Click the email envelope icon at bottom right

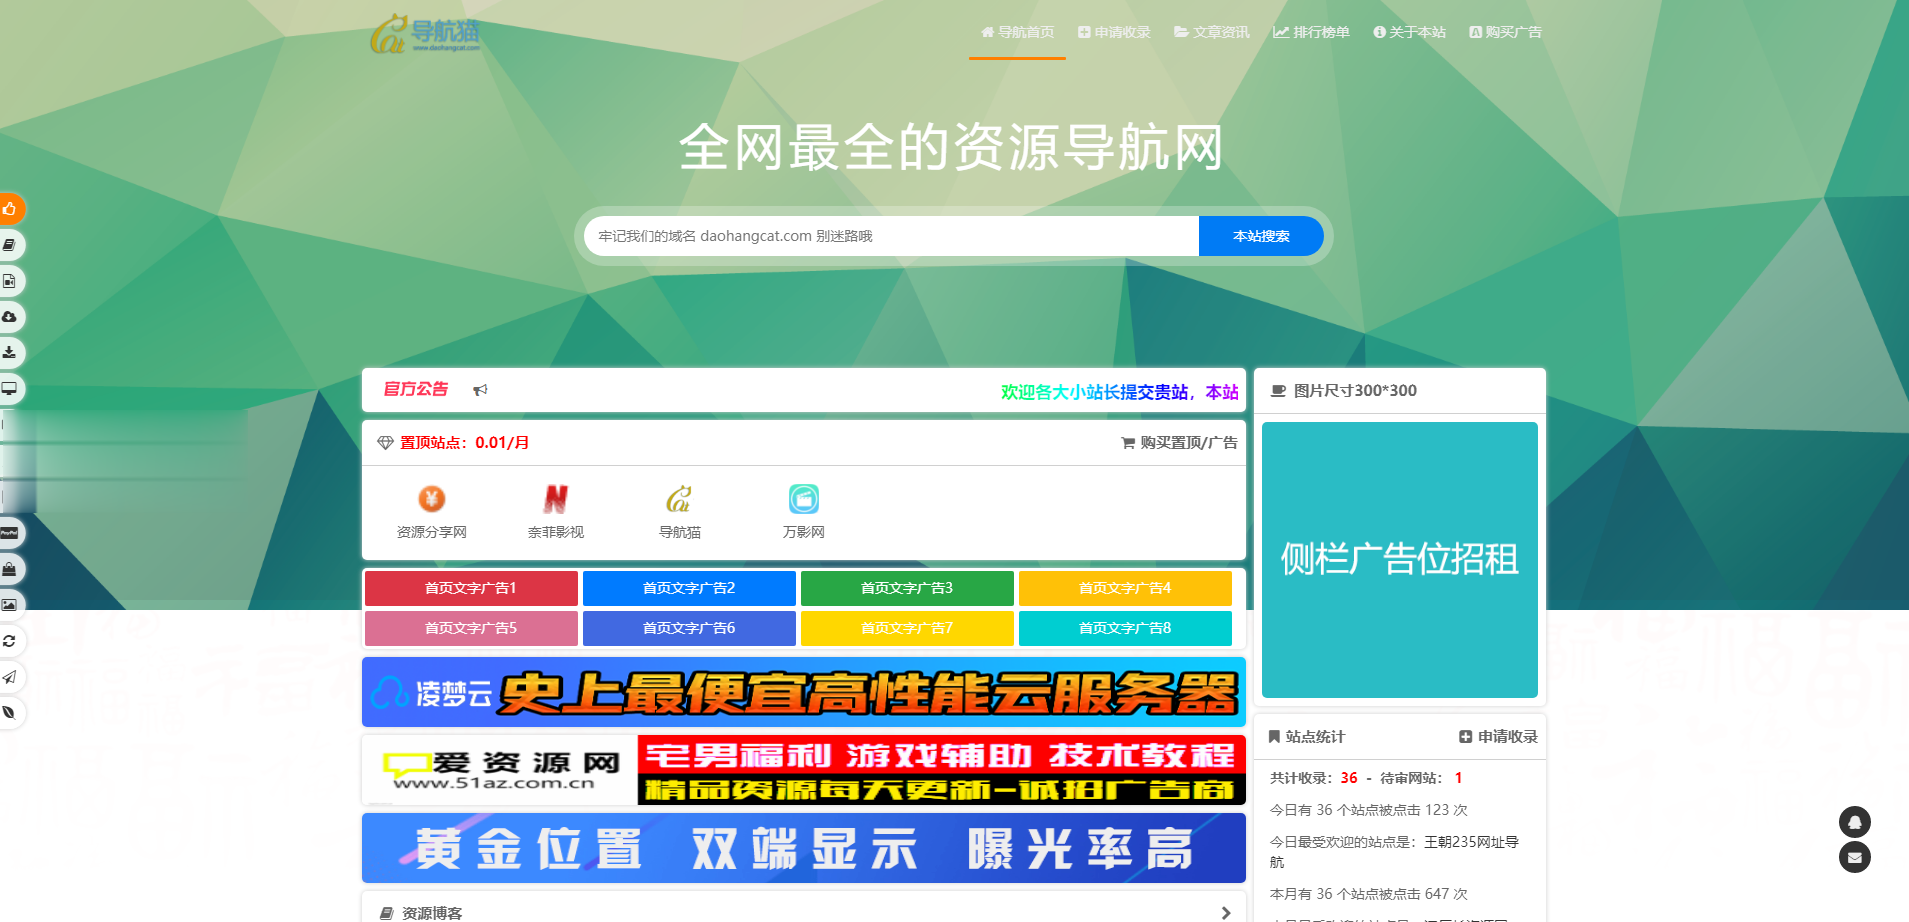pyautogui.click(x=1854, y=857)
